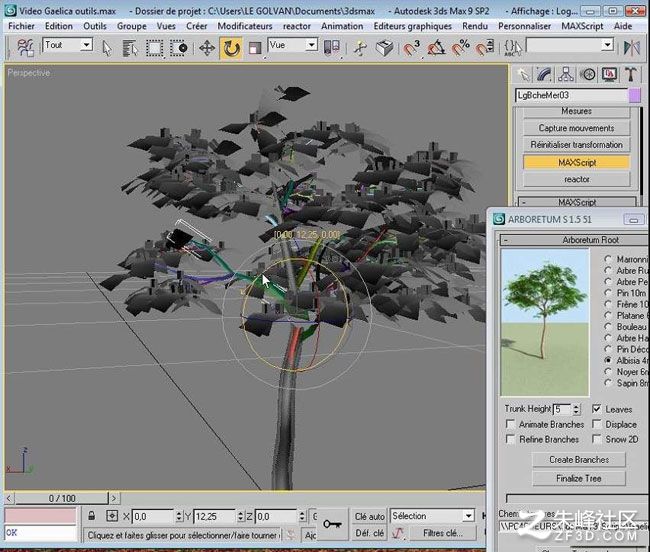Toggle Select and Manipulate tool
The width and height of the screenshot is (650, 552).
point(360,48)
